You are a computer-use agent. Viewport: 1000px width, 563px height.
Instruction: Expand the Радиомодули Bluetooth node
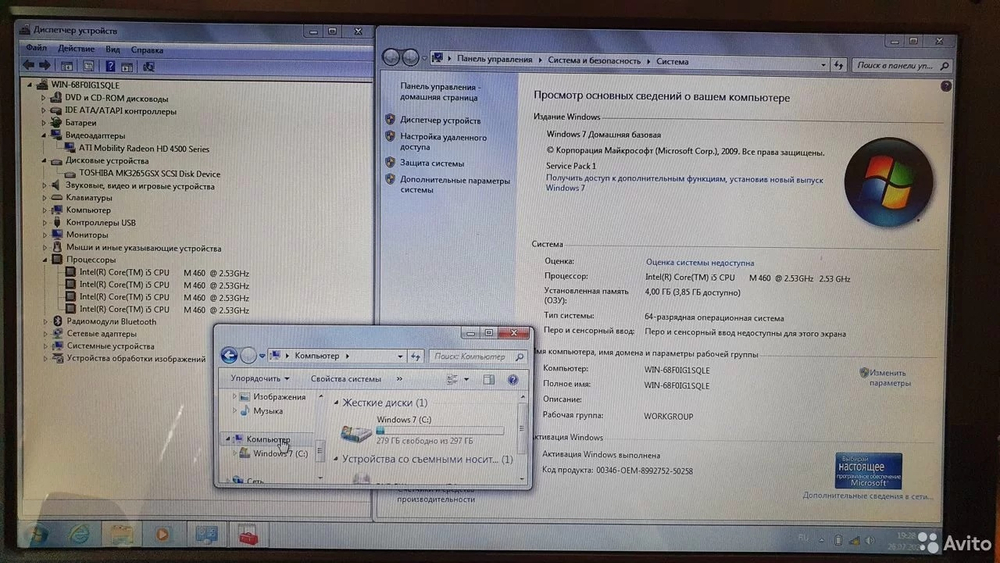[45, 321]
